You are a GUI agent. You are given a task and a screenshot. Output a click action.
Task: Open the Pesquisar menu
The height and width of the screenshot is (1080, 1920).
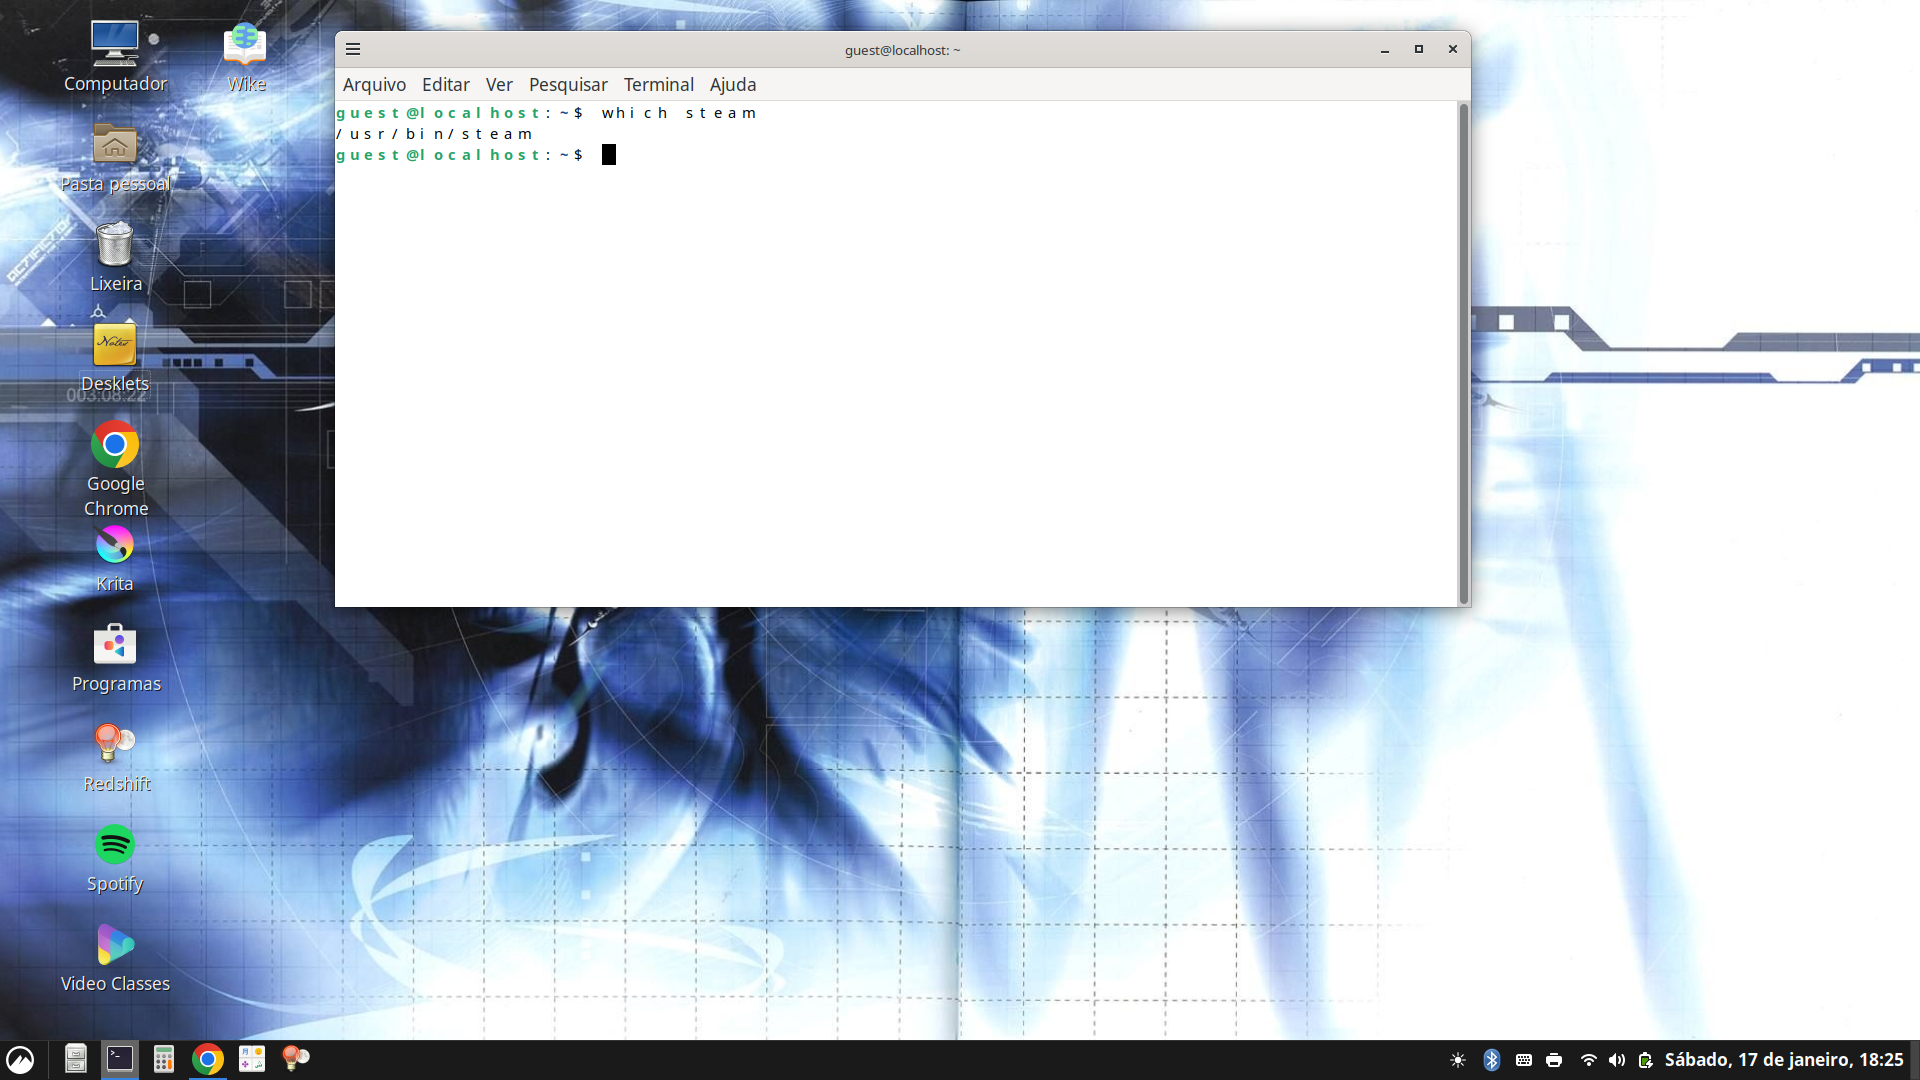567,85
